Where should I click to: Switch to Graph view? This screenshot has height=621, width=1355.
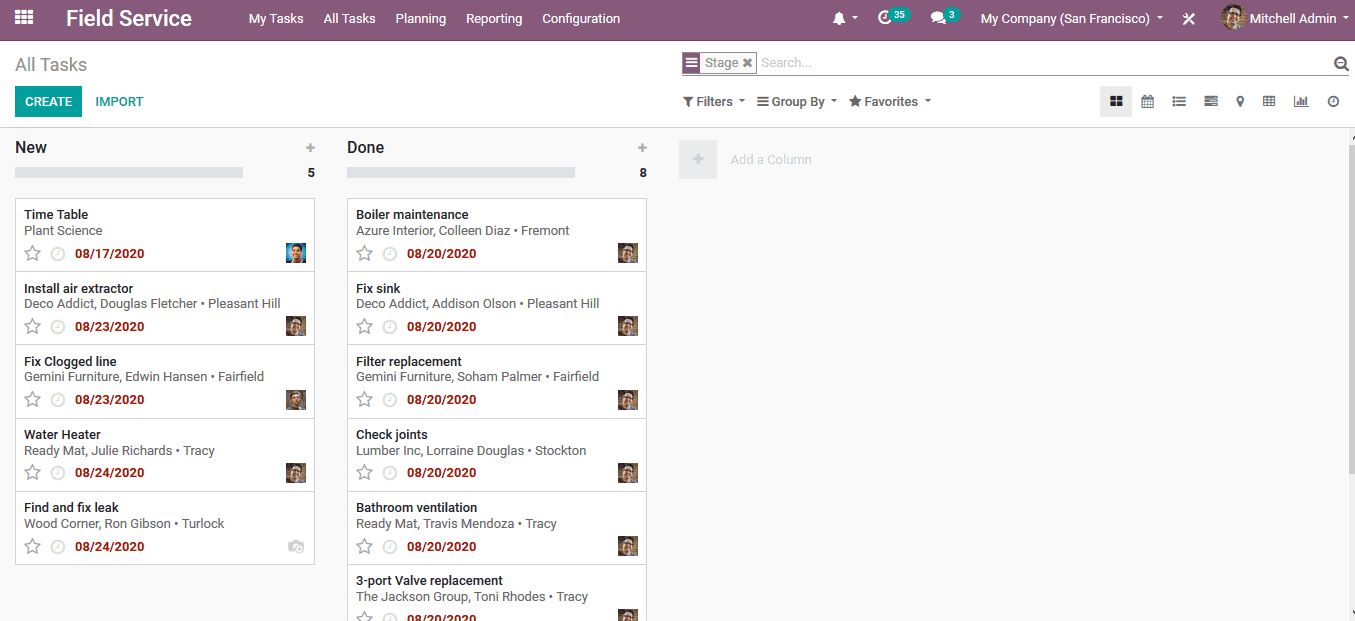click(x=1301, y=101)
